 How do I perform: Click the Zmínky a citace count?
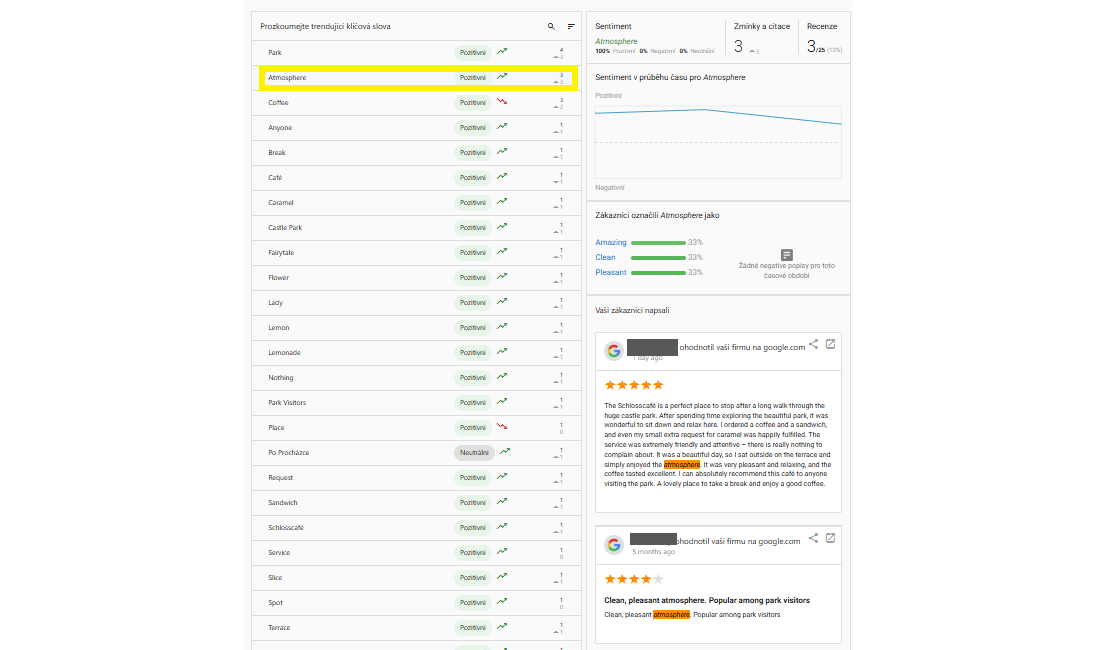tap(738, 46)
